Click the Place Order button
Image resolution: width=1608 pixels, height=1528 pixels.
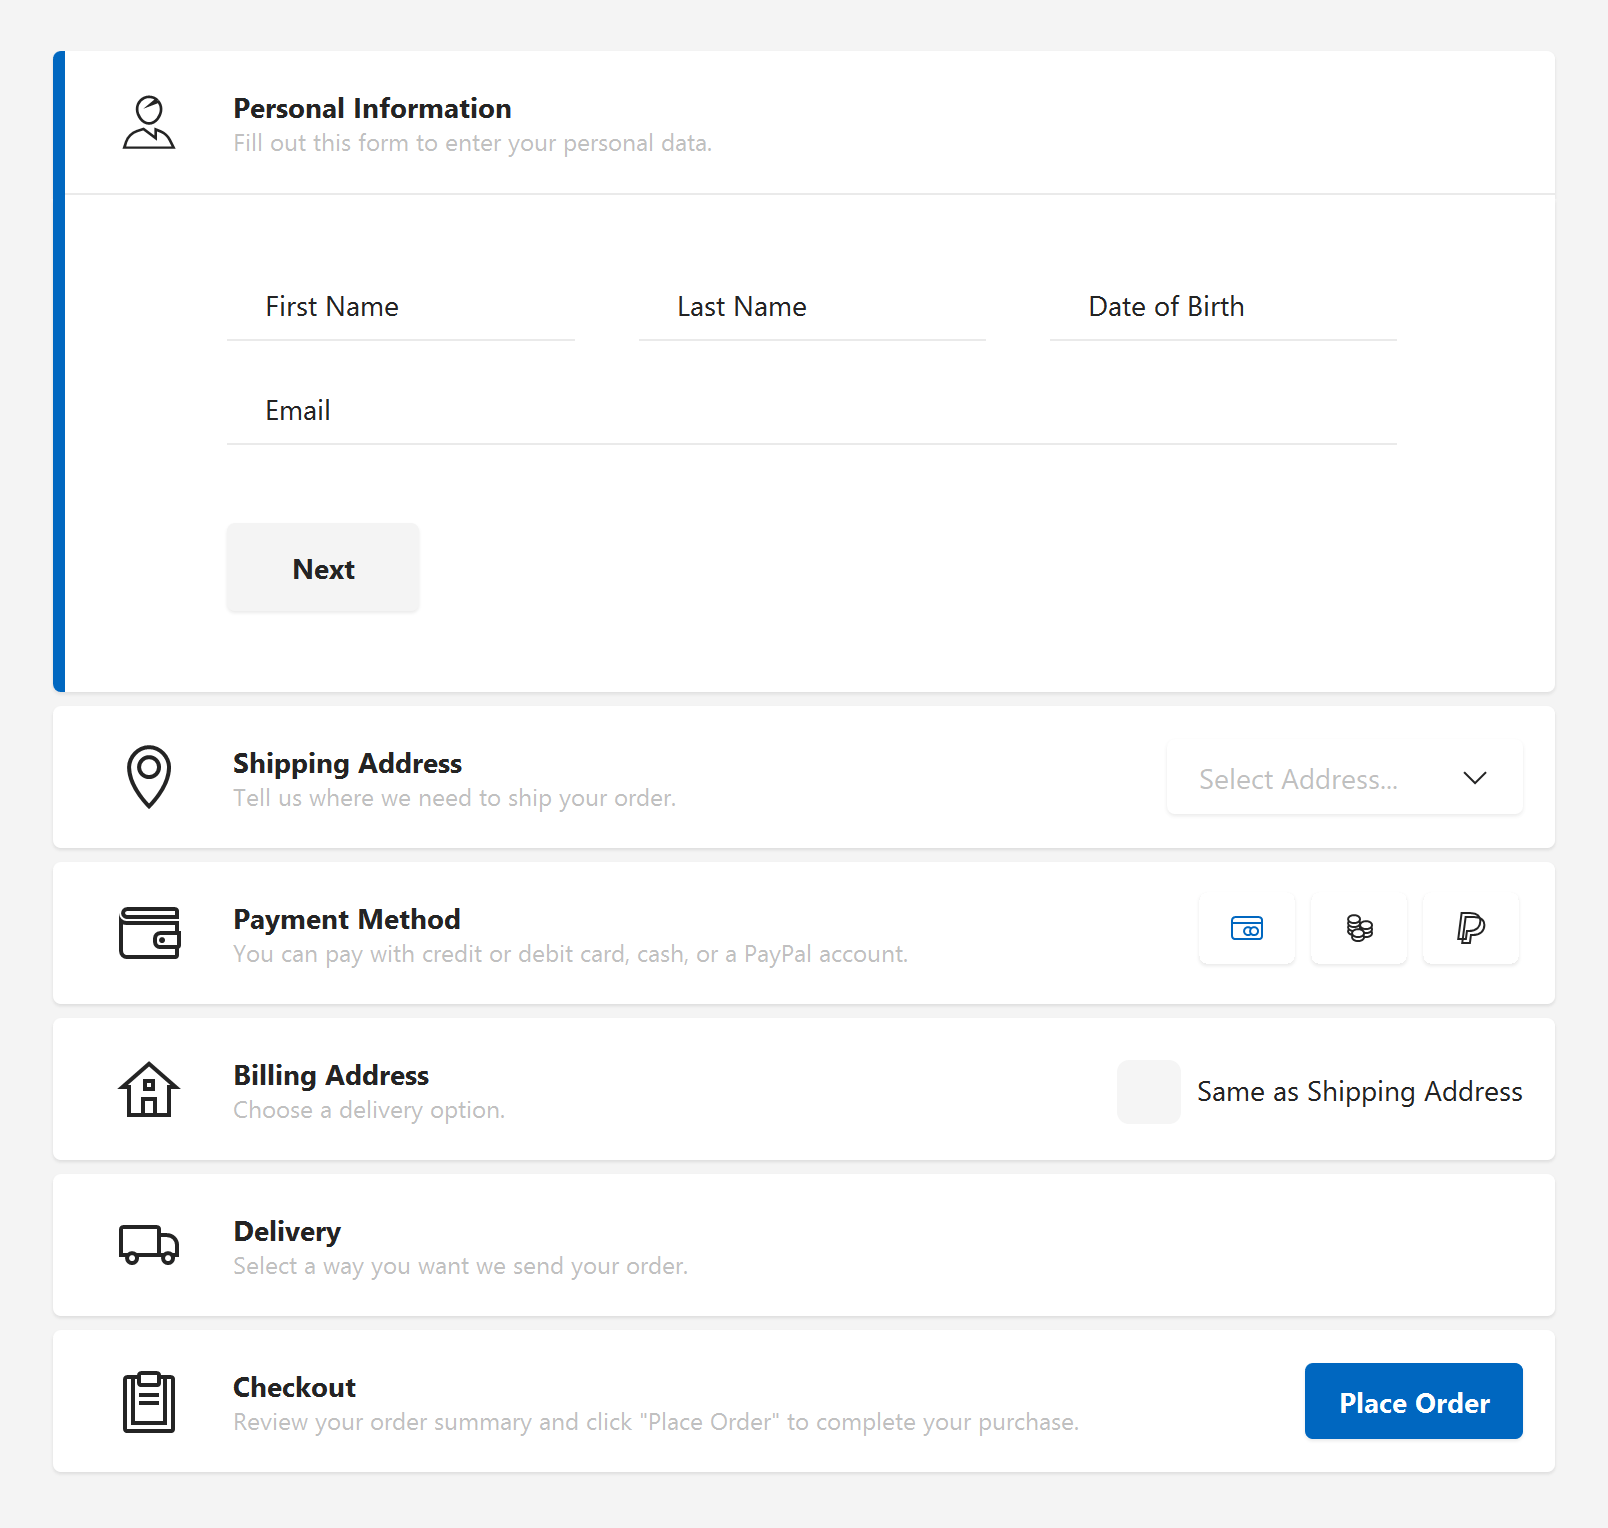pyautogui.click(x=1413, y=1402)
